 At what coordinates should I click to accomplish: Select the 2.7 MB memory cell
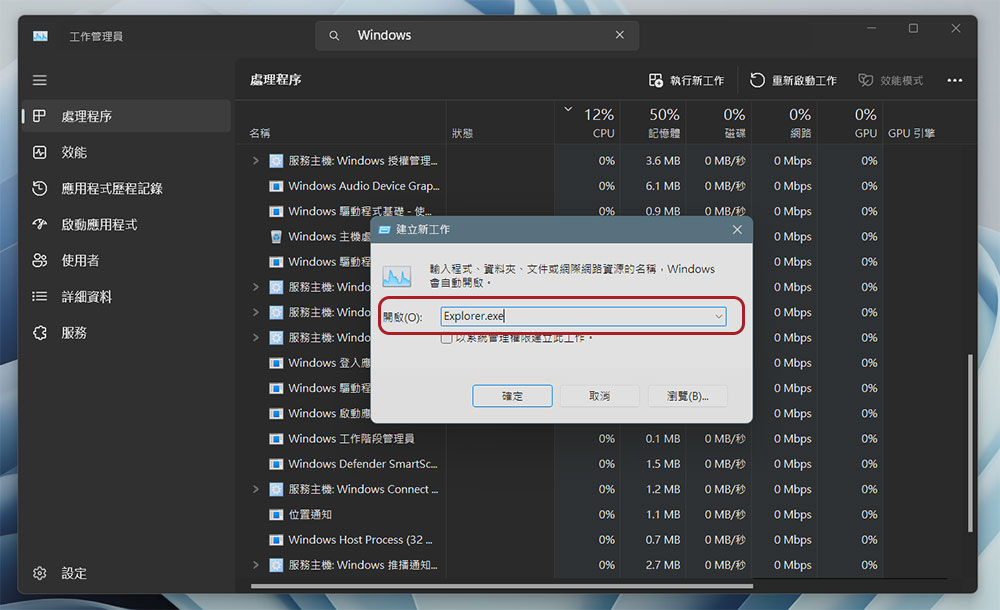pos(663,565)
